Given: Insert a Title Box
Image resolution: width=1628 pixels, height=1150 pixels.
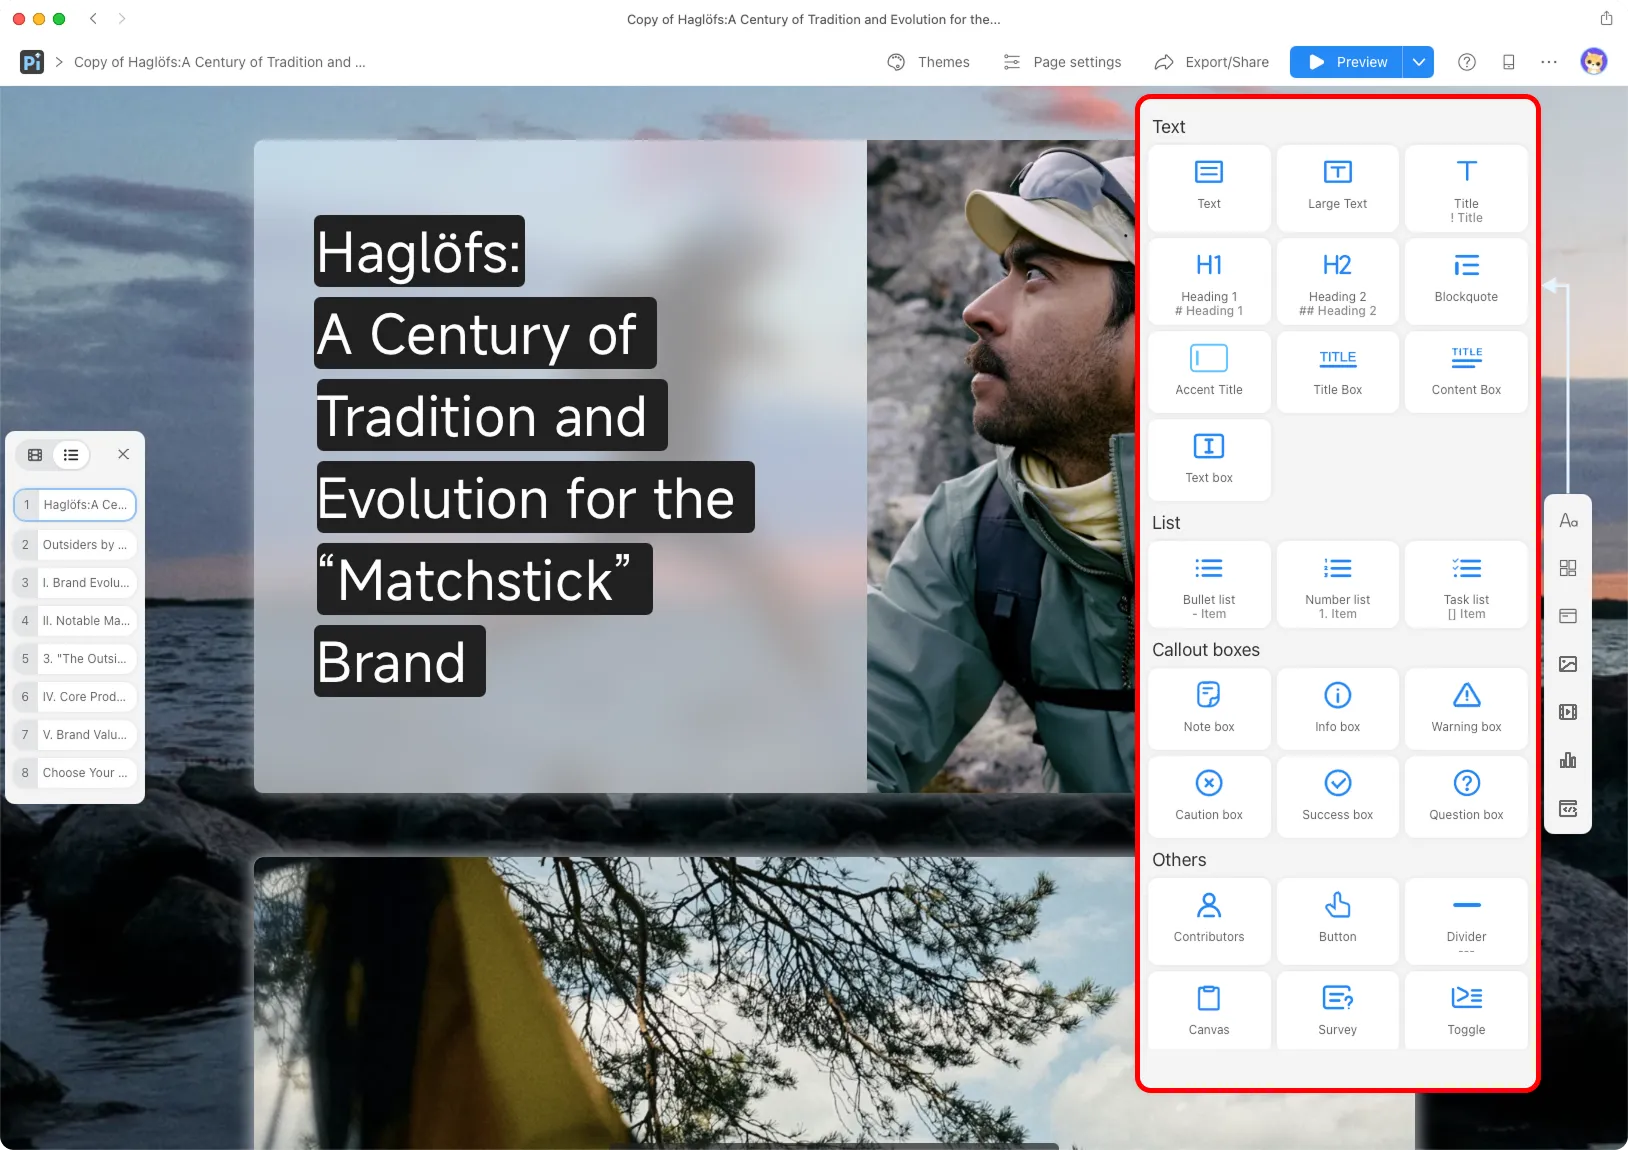Looking at the screenshot, I should pos(1337,372).
